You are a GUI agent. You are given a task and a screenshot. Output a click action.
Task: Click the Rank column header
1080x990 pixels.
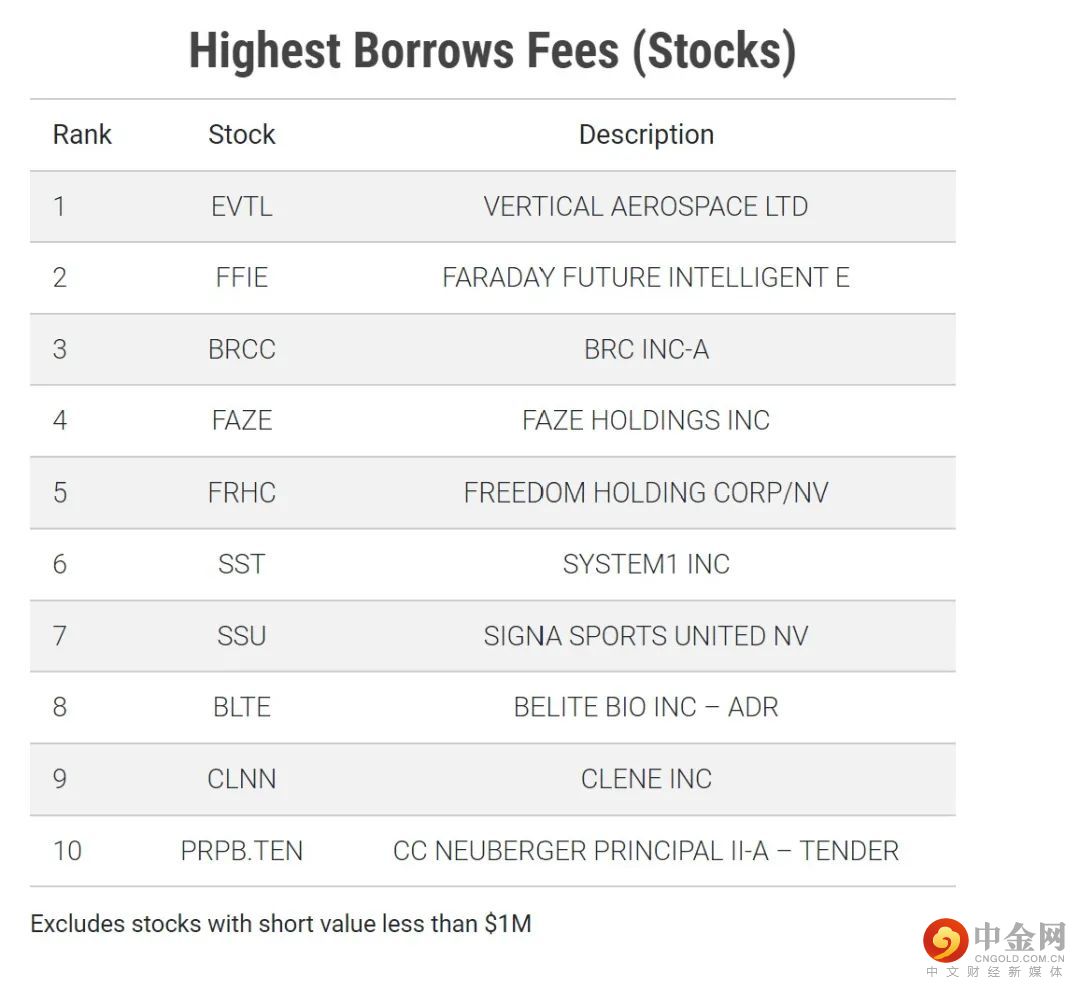click(82, 135)
